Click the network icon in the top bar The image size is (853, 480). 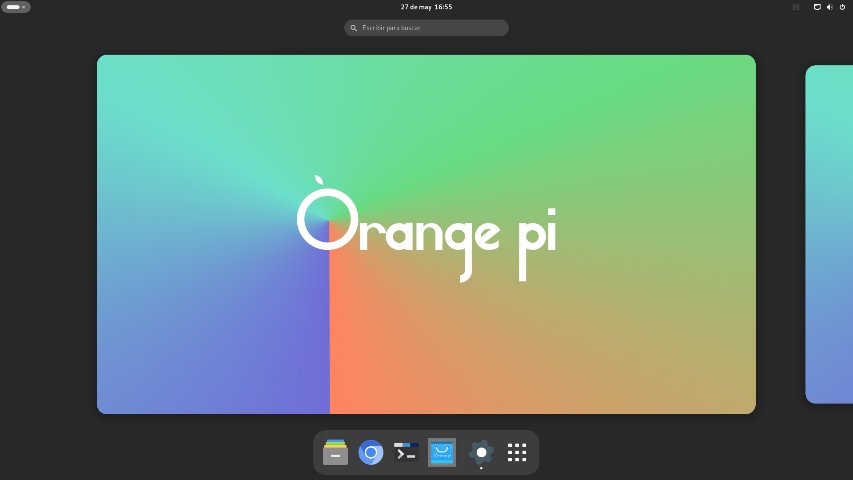817,7
